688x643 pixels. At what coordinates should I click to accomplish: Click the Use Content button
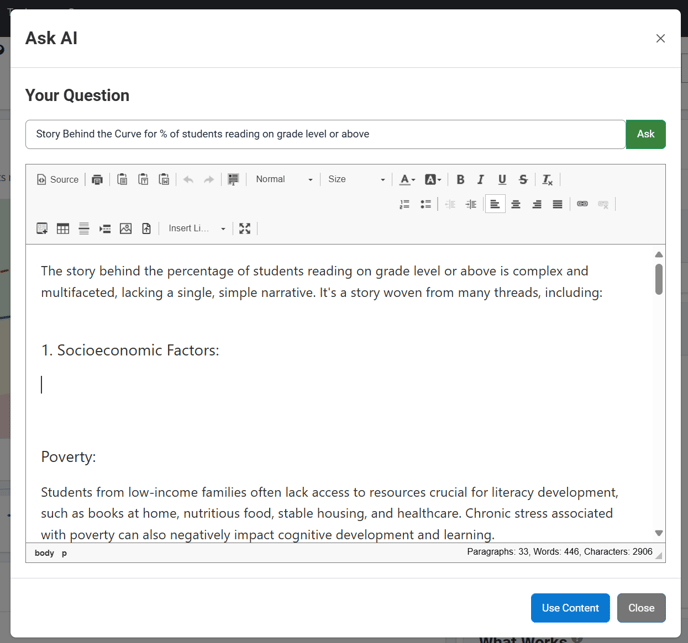coord(570,608)
